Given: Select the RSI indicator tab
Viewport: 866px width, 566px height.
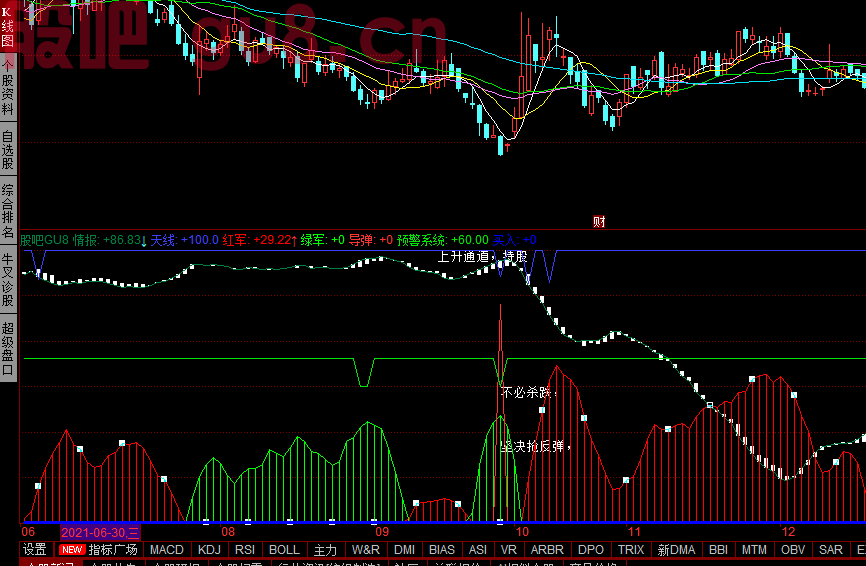Looking at the screenshot, I should point(245,549).
